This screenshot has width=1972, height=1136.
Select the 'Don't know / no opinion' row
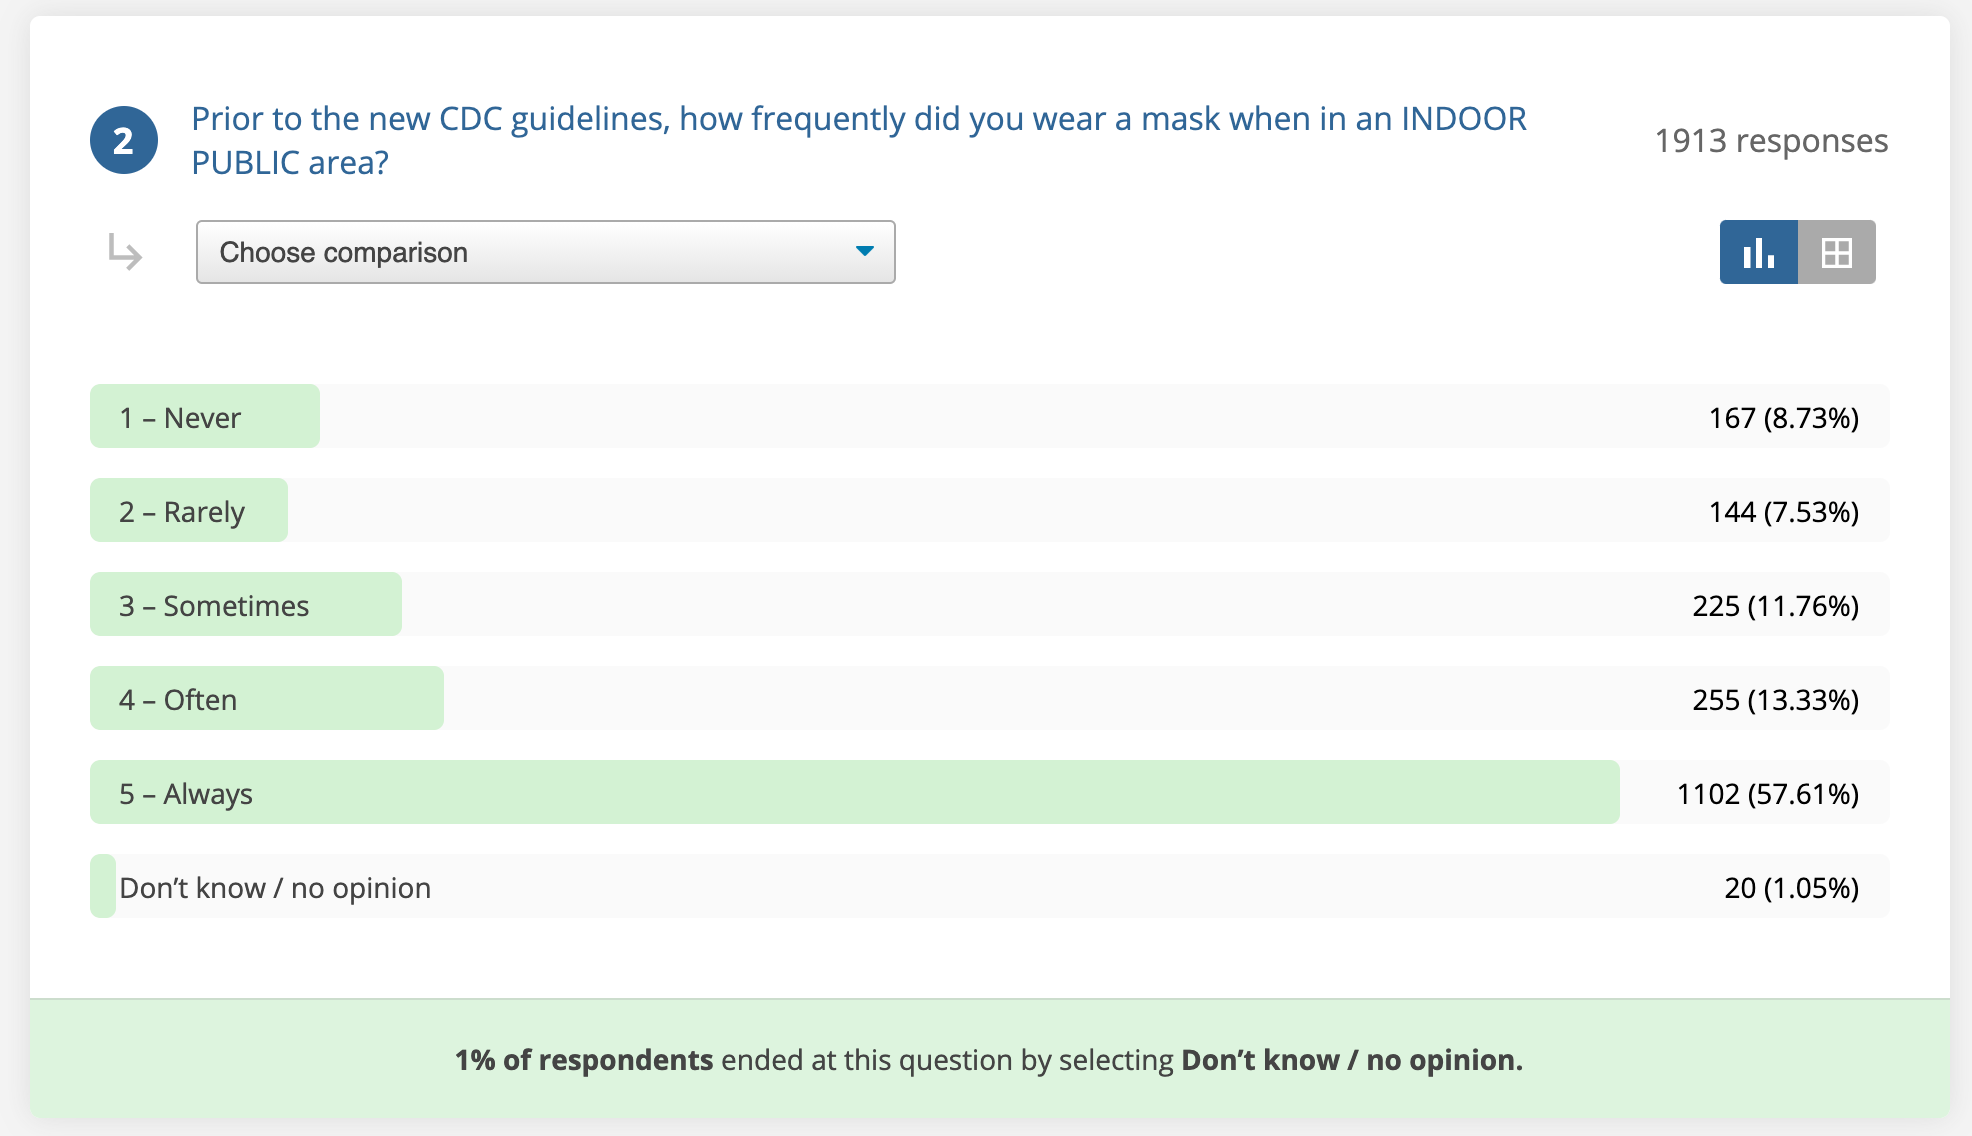tap(990, 886)
